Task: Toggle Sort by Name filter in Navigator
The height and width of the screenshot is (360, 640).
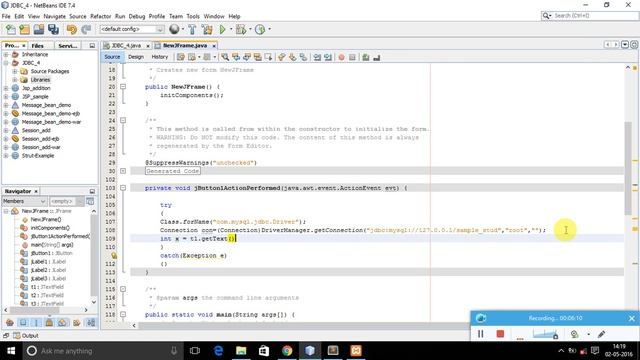Action: (x=91, y=323)
